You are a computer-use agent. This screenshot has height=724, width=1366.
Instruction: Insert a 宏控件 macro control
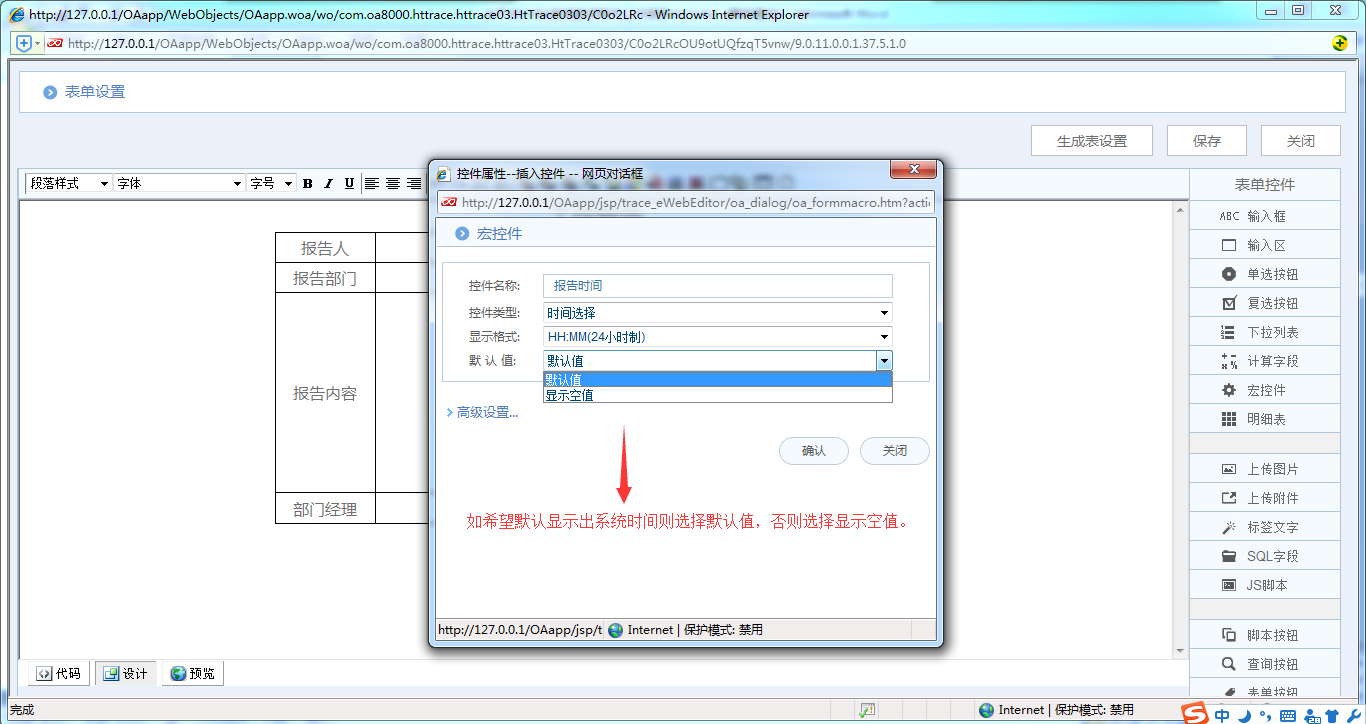click(x=1264, y=389)
